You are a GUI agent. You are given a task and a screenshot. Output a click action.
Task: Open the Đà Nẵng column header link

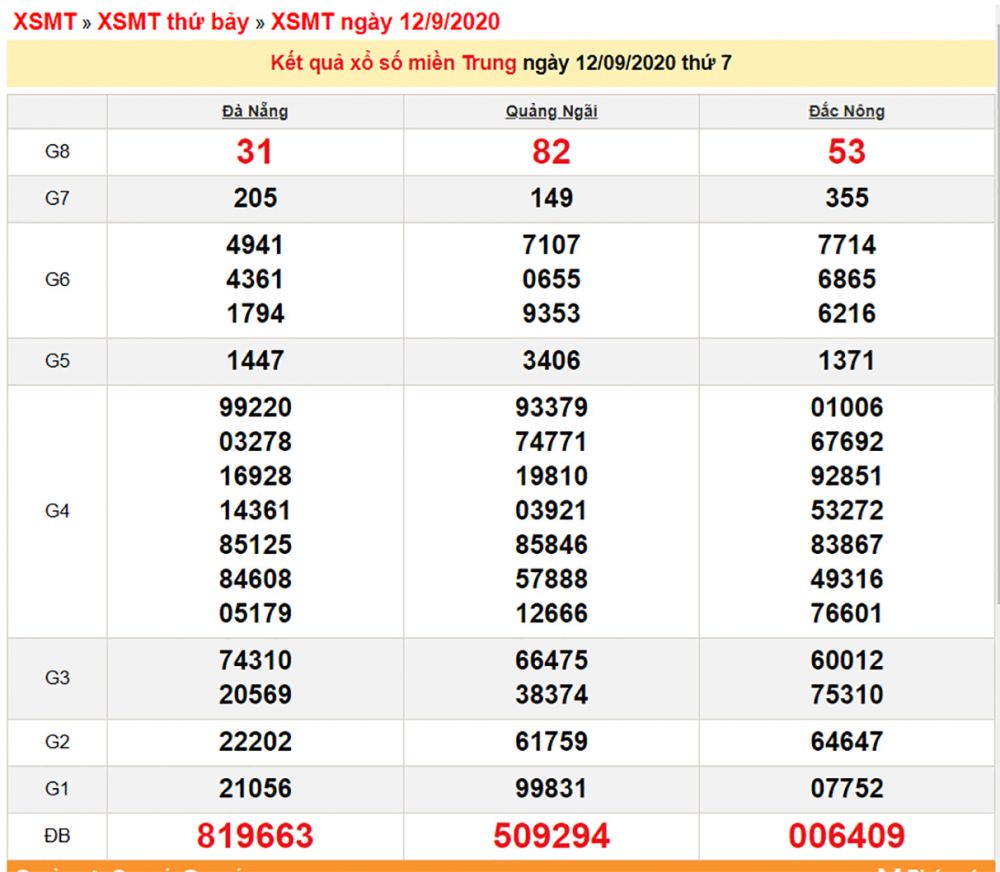pos(255,111)
